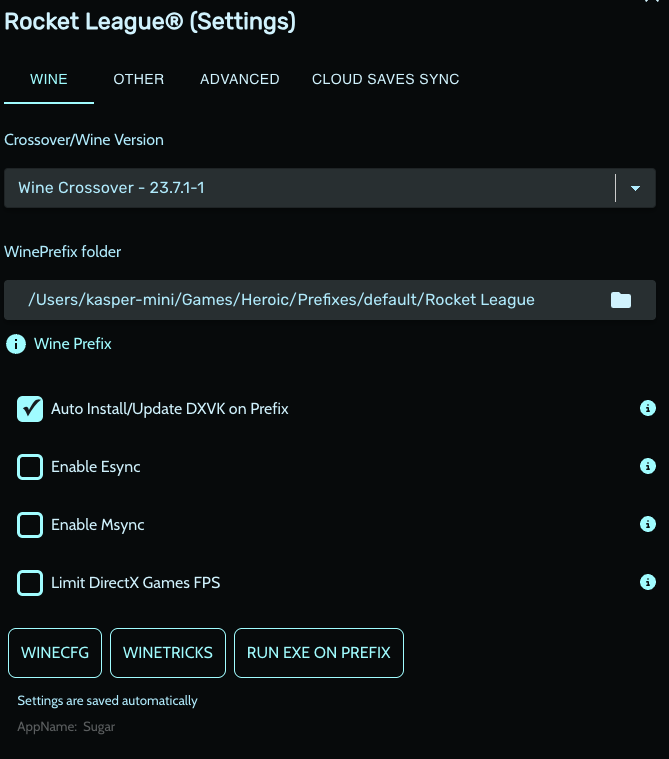Select the Wine Crossover - 23.7.1-1 combo box
669x759 pixels.
click(330, 188)
